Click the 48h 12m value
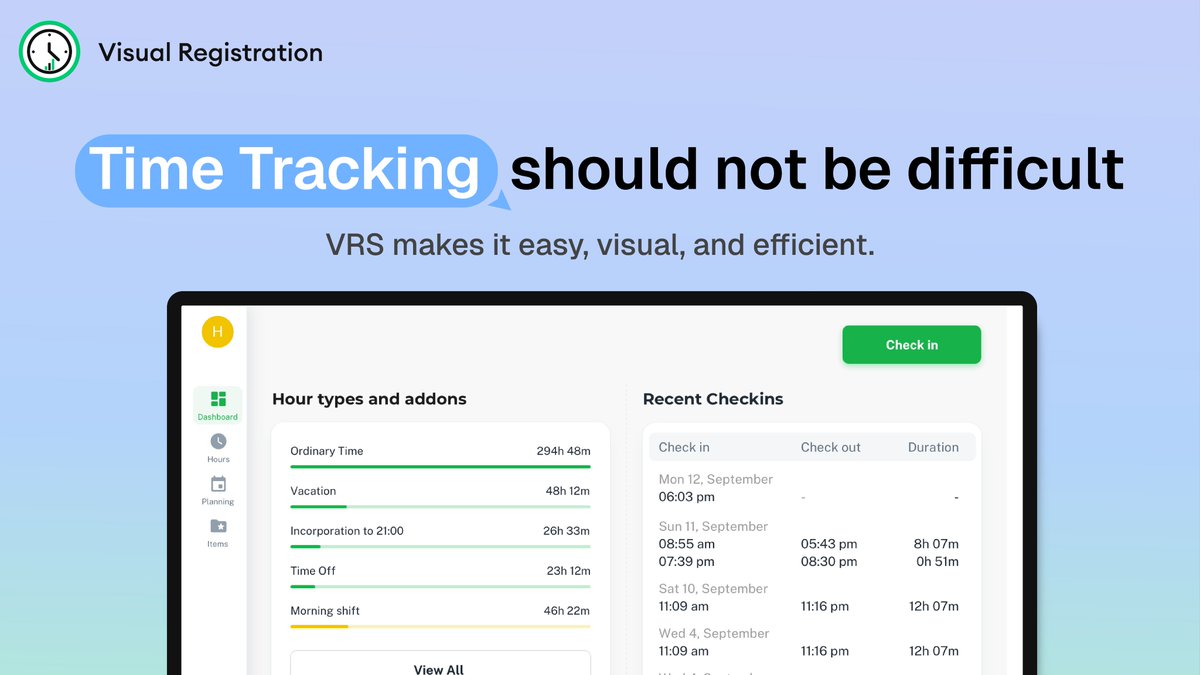The height and width of the screenshot is (675, 1200). pos(567,491)
